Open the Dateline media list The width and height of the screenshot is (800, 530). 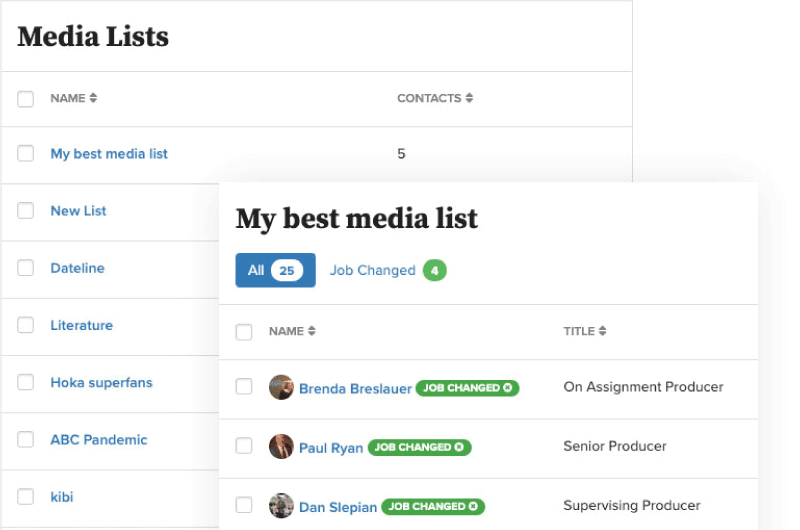78,268
